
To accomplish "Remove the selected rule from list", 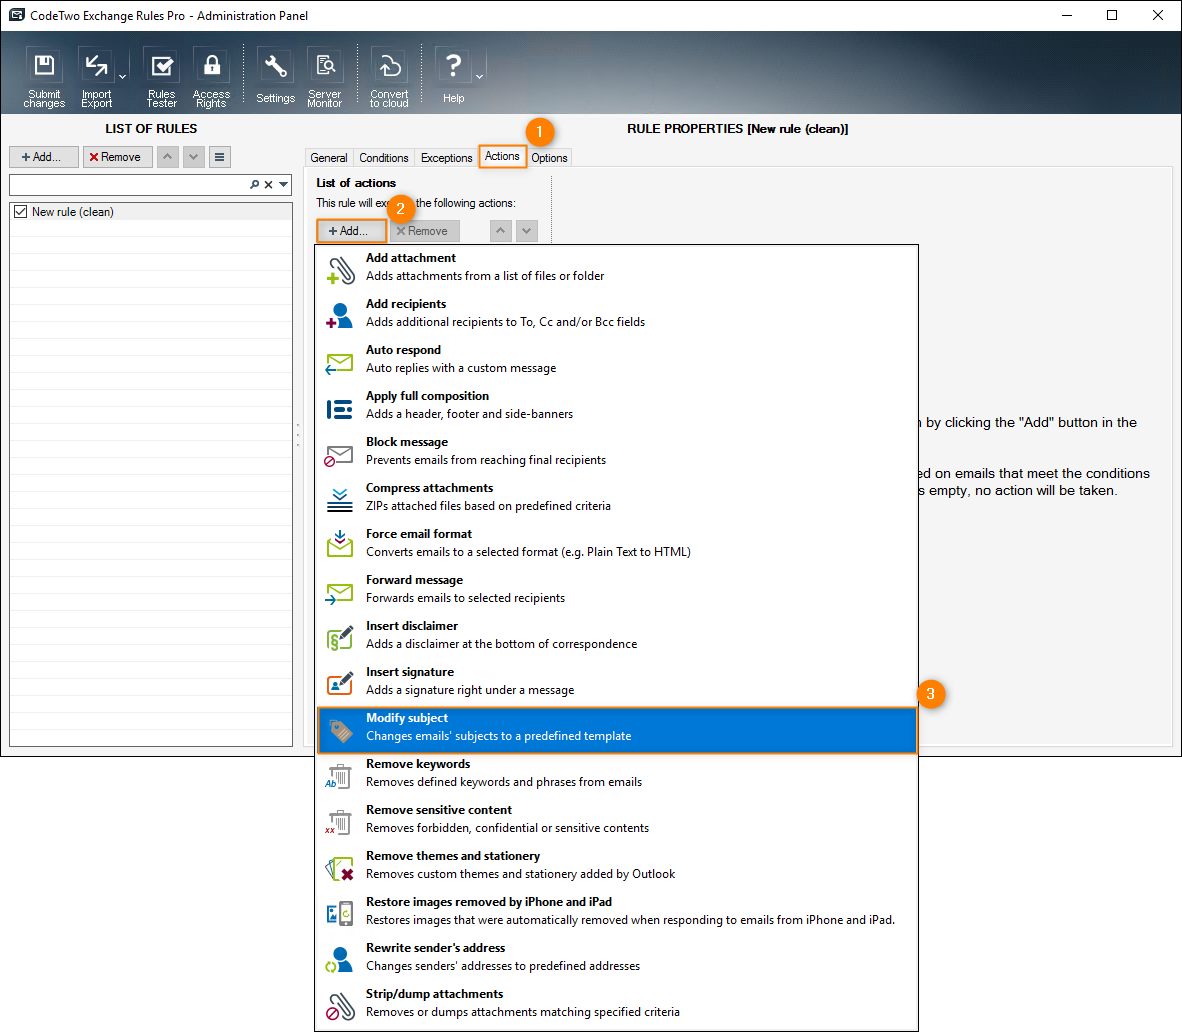I will [118, 157].
